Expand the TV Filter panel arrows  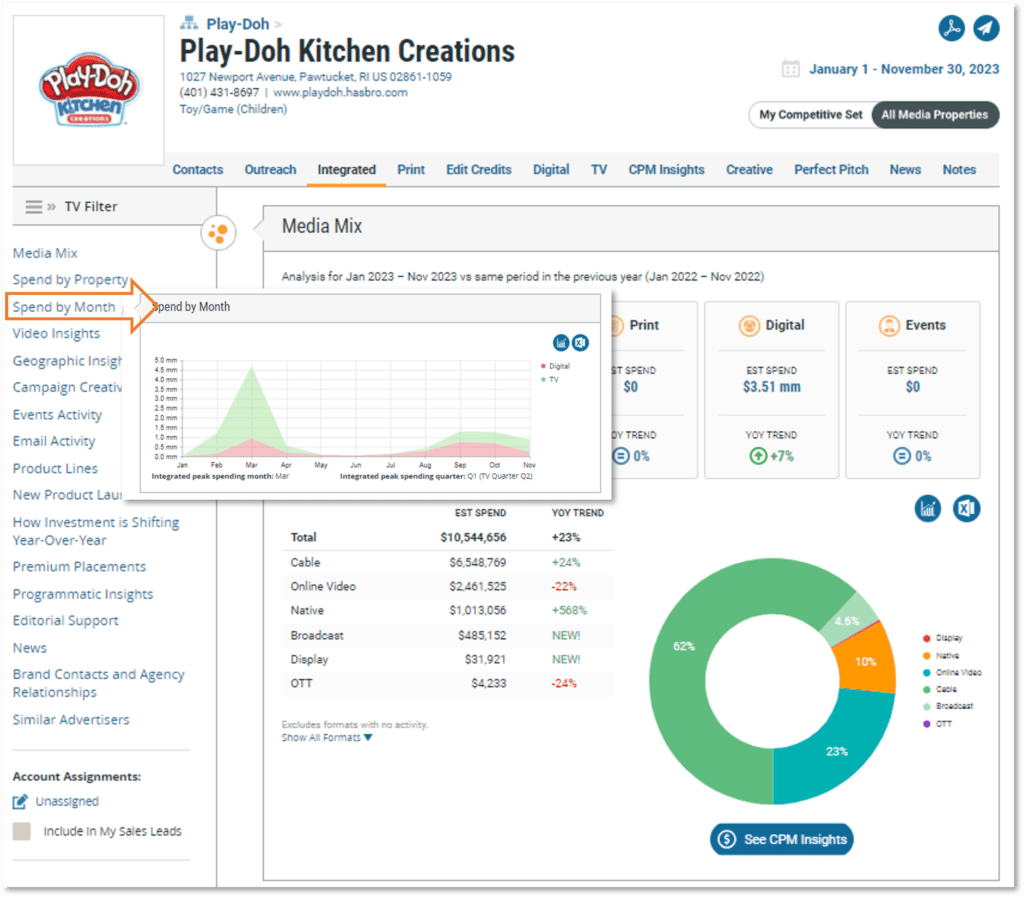coord(52,207)
